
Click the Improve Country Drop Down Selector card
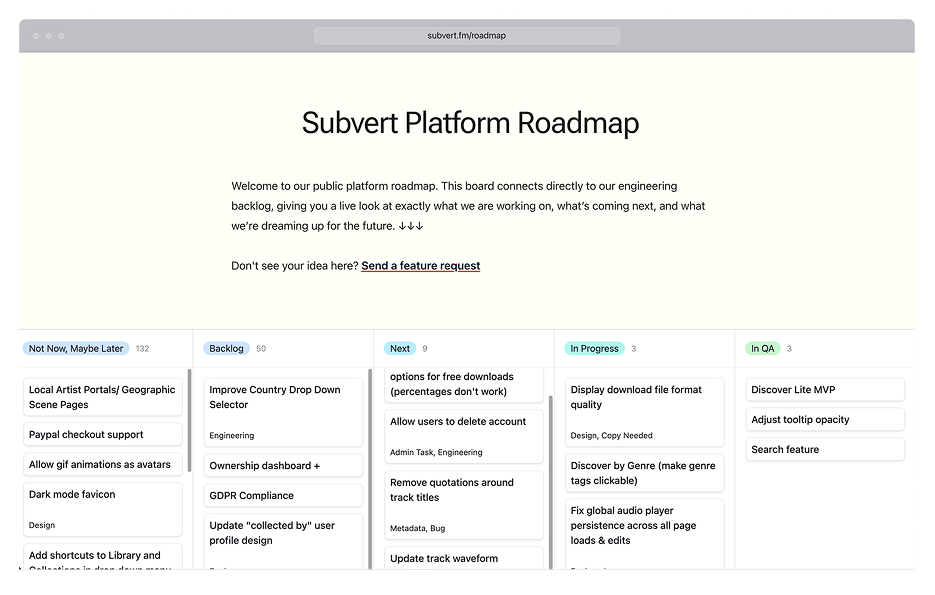pos(283,411)
